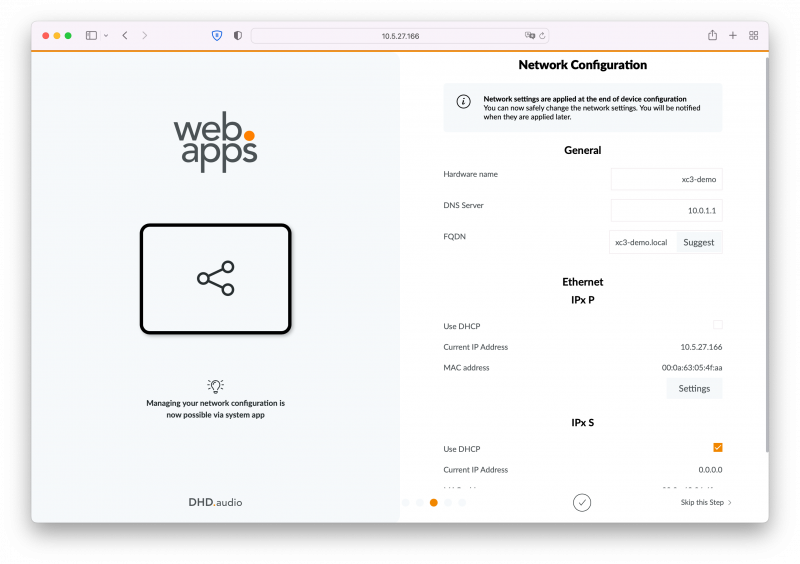800x564 pixels.
Task: Click the share icon in the black frame
Action: [216, 278]
